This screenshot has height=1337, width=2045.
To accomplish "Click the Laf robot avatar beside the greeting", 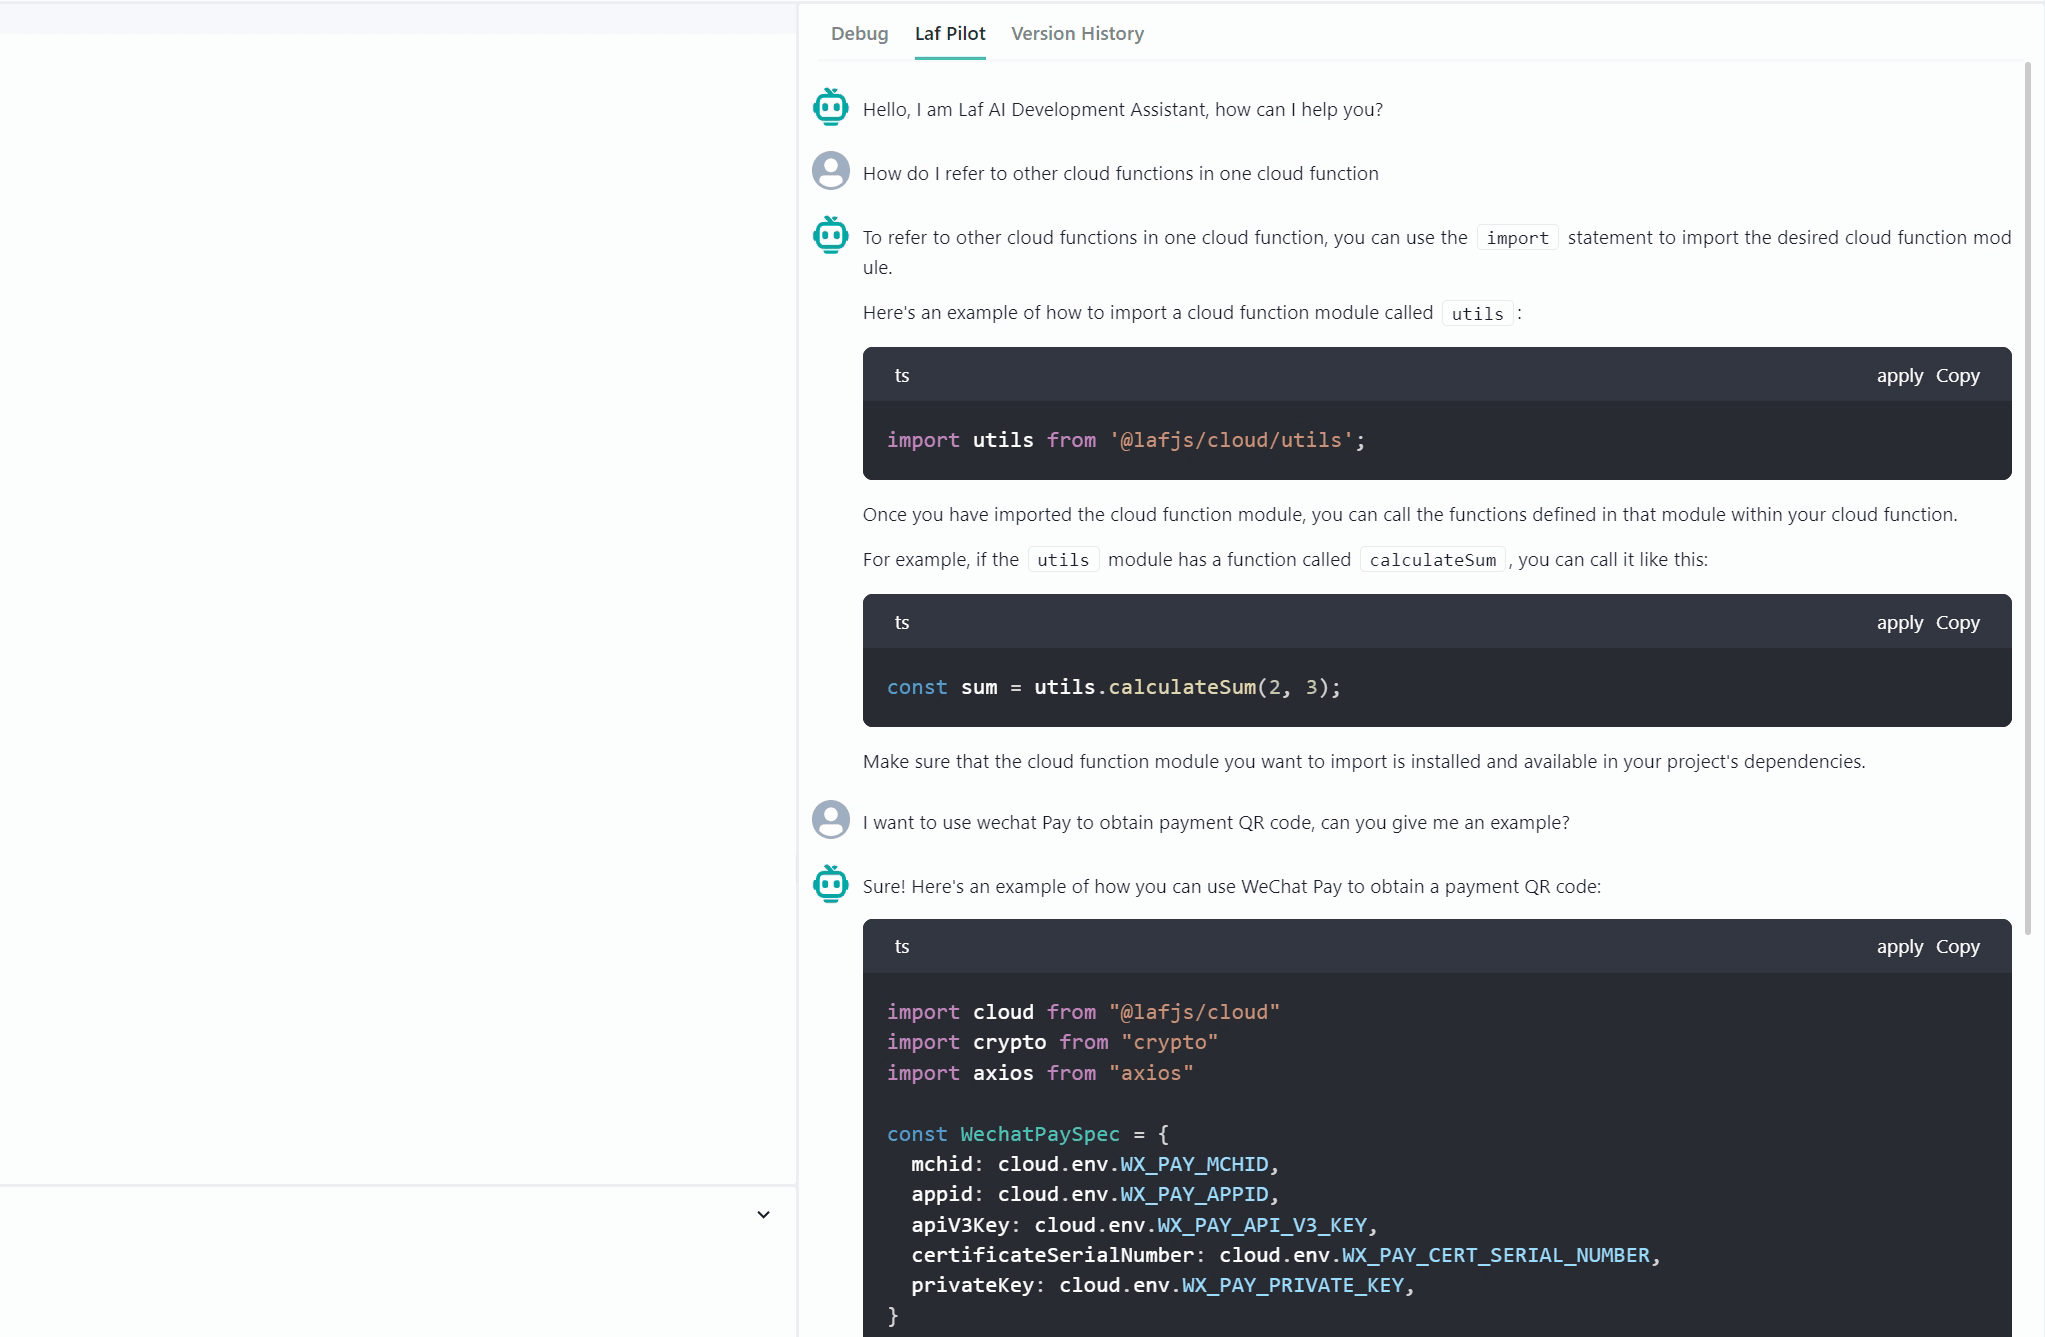I will click(x=830, y=107).
